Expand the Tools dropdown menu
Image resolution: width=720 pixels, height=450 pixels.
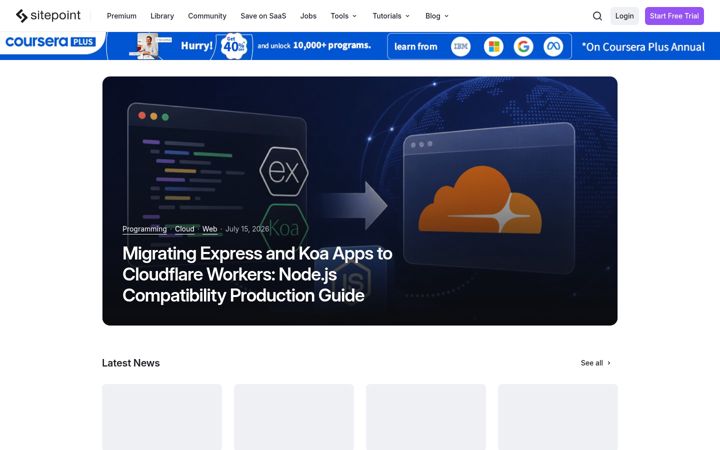coord(343,16)
